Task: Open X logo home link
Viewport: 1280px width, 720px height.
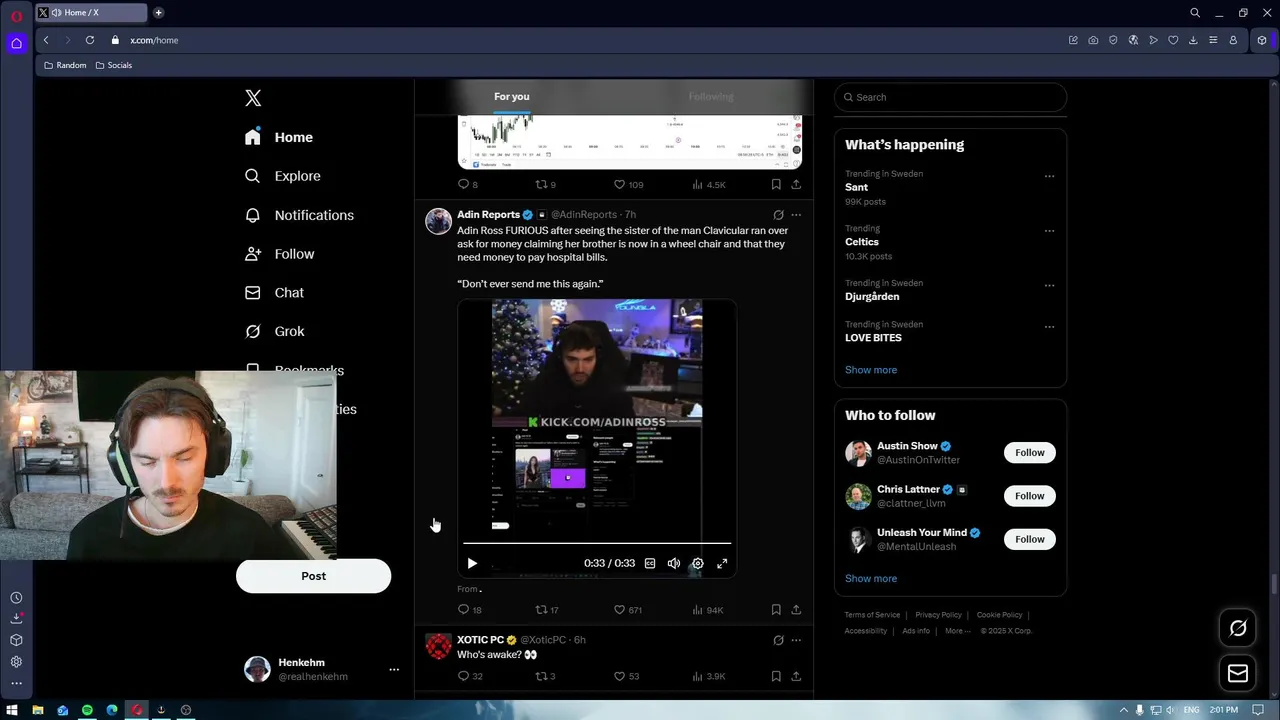Action: 253,98
